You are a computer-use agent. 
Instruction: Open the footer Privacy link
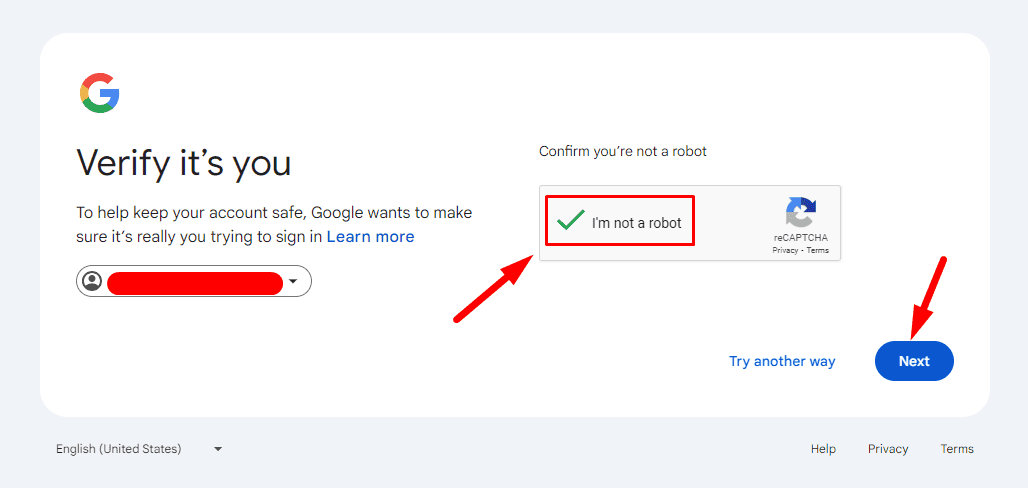point(888,449)
